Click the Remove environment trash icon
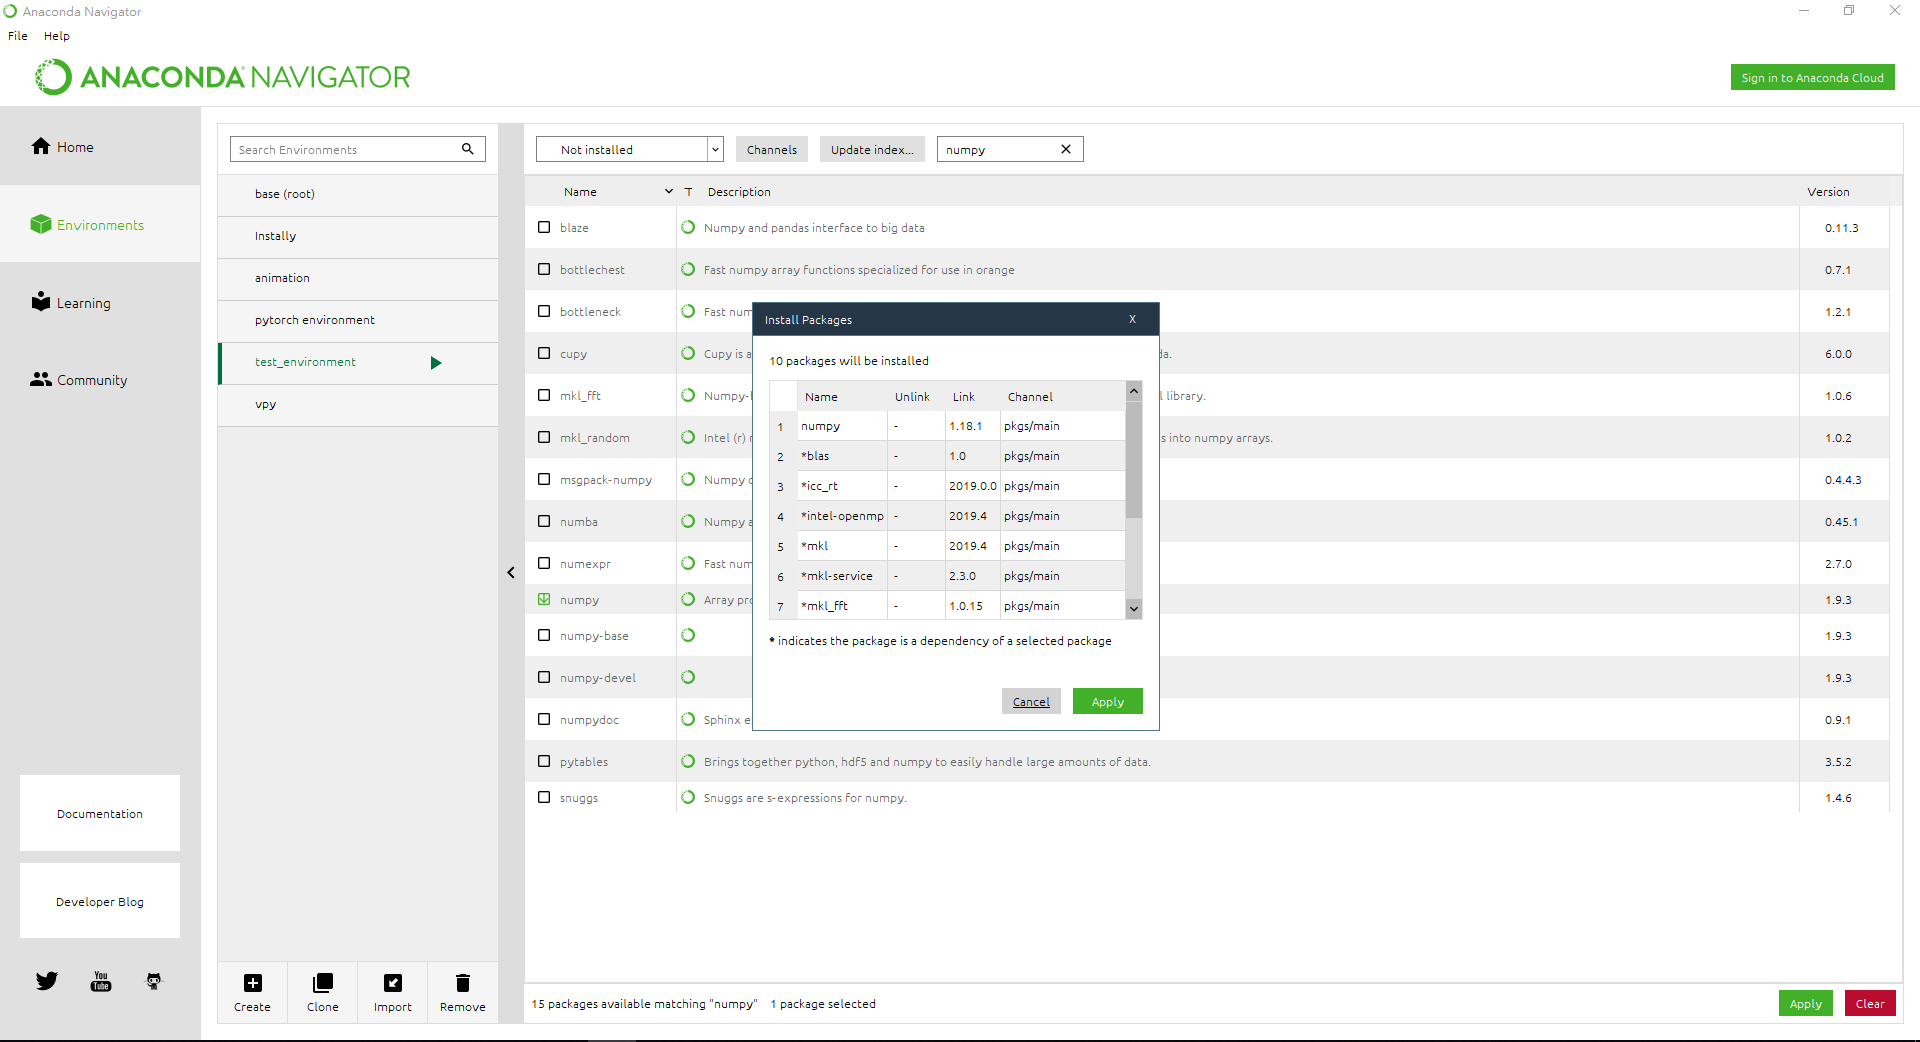The image size is (1920, 1042). coord(462,983)
